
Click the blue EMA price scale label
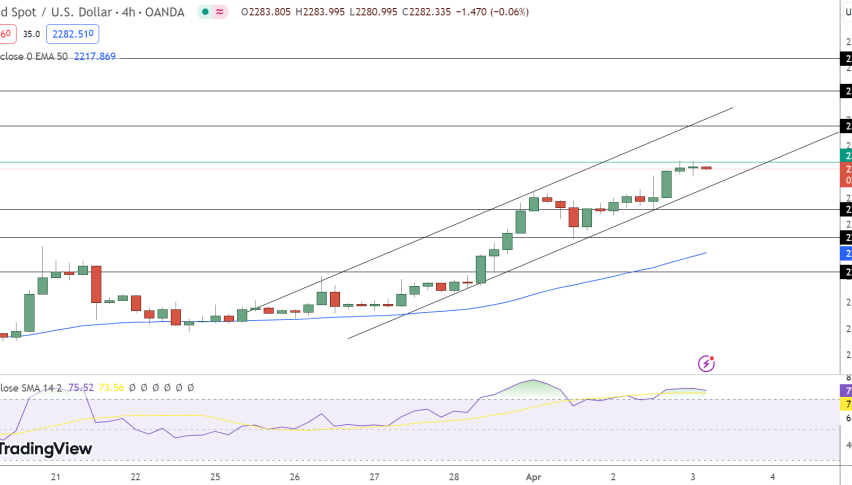click(x=846, y=253)
